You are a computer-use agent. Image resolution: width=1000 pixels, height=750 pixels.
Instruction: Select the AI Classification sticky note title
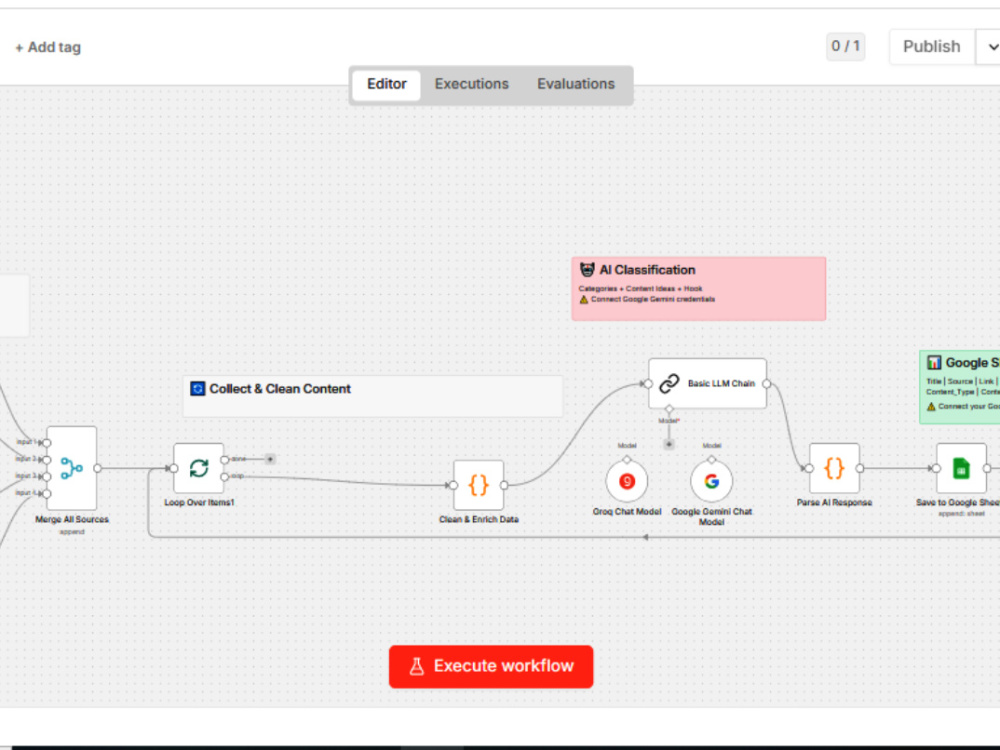tap(647, 270)
